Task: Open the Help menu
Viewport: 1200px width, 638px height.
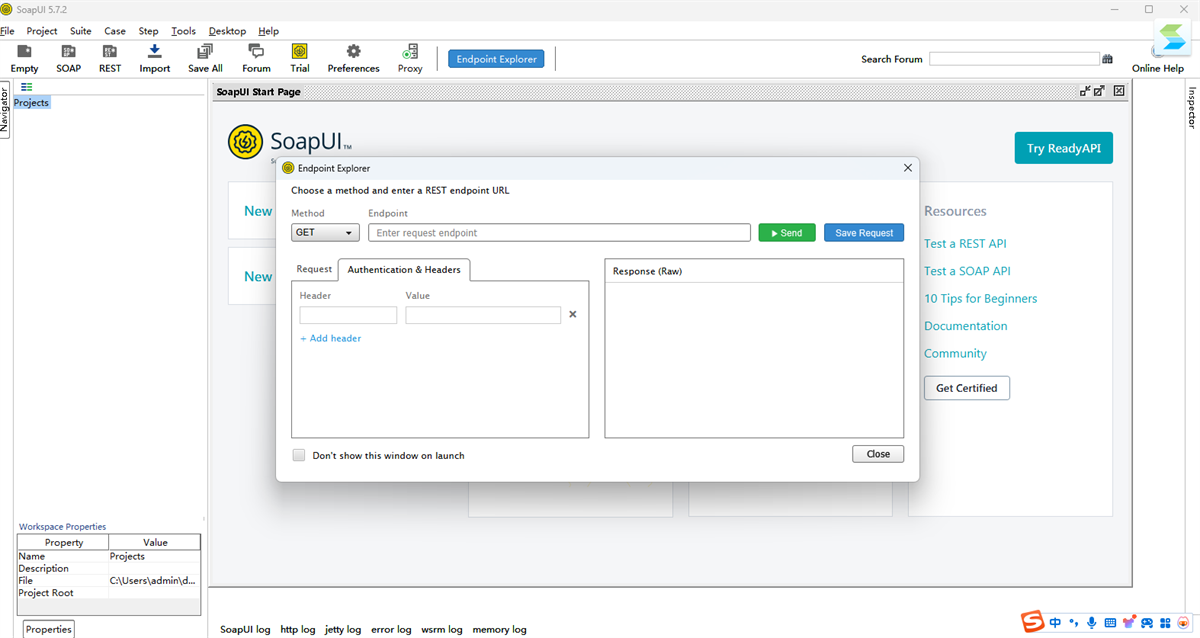Action: tap(268, 31)
